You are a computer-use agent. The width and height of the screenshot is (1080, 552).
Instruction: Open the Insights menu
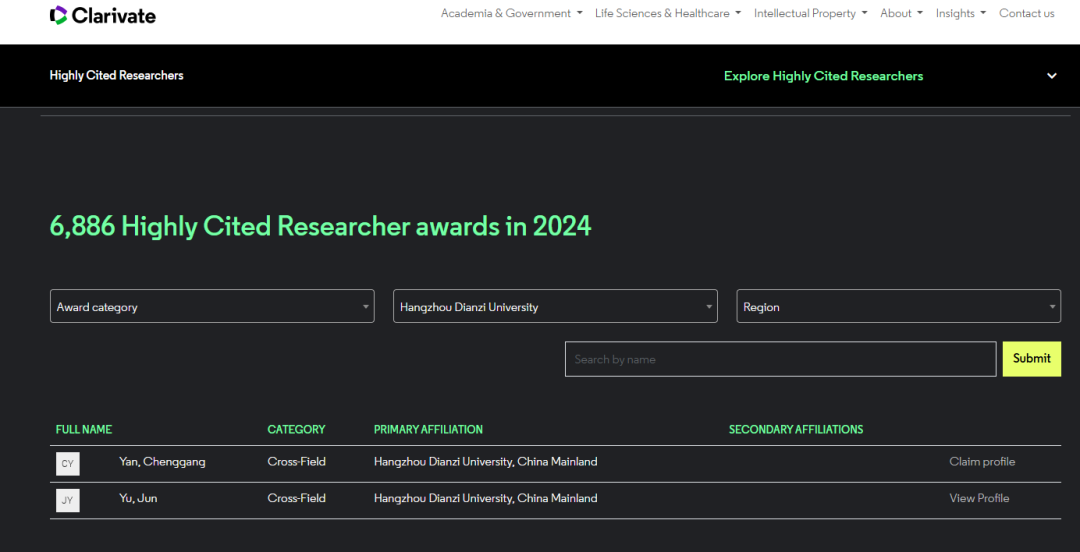pos(961,13)
